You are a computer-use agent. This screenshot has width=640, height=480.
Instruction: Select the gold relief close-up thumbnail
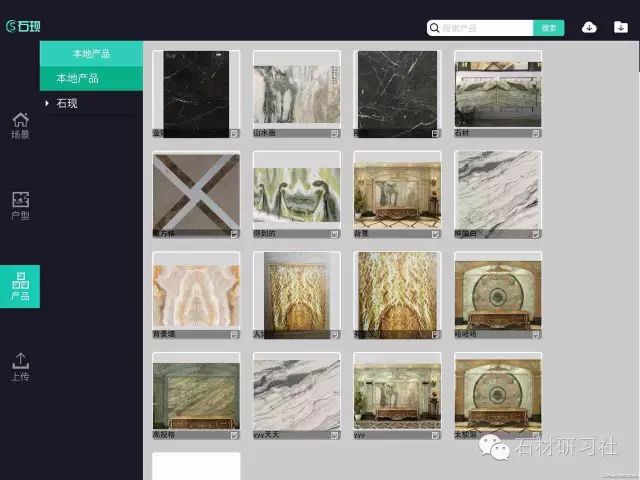pyautogui.click(x=397, y=295)
